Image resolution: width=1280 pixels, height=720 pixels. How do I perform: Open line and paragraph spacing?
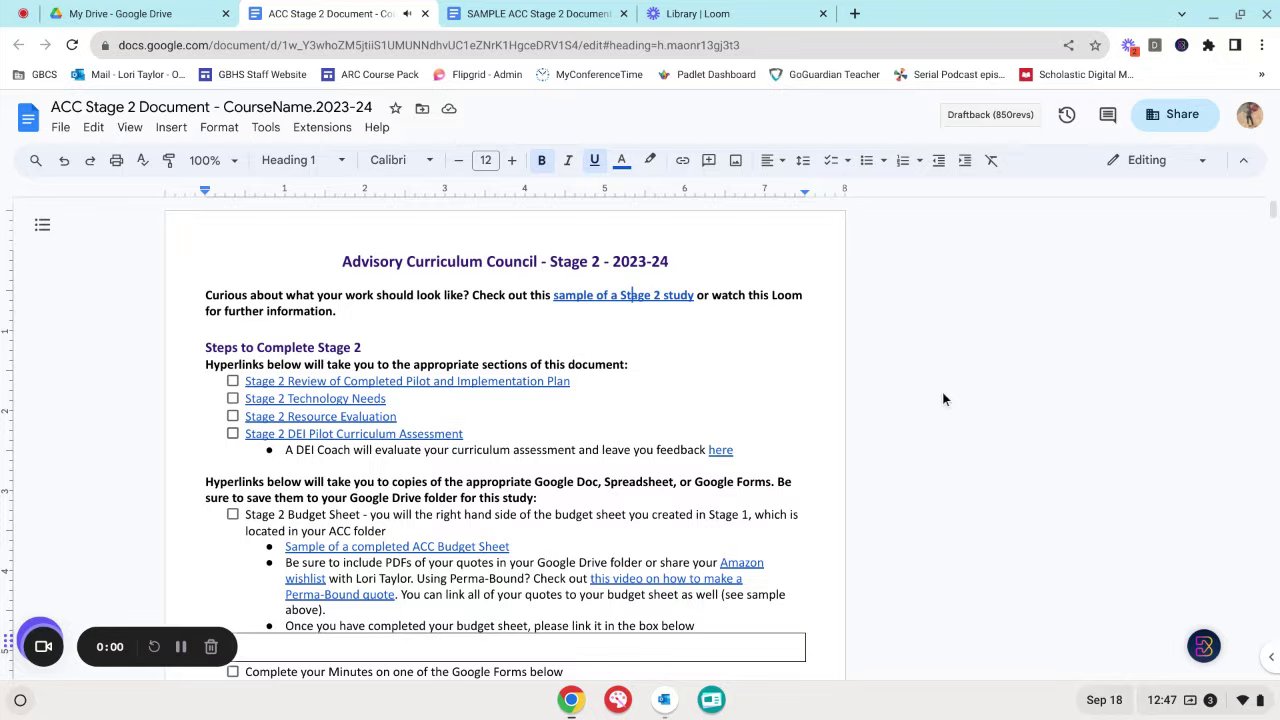point(802,160)
